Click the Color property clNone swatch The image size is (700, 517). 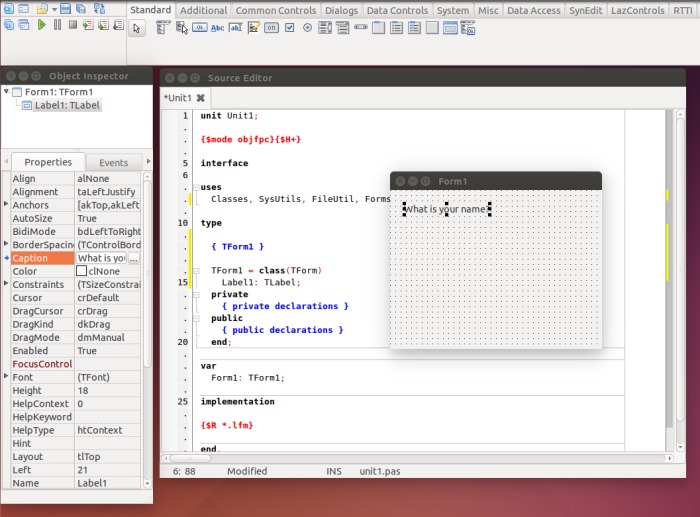82,271
